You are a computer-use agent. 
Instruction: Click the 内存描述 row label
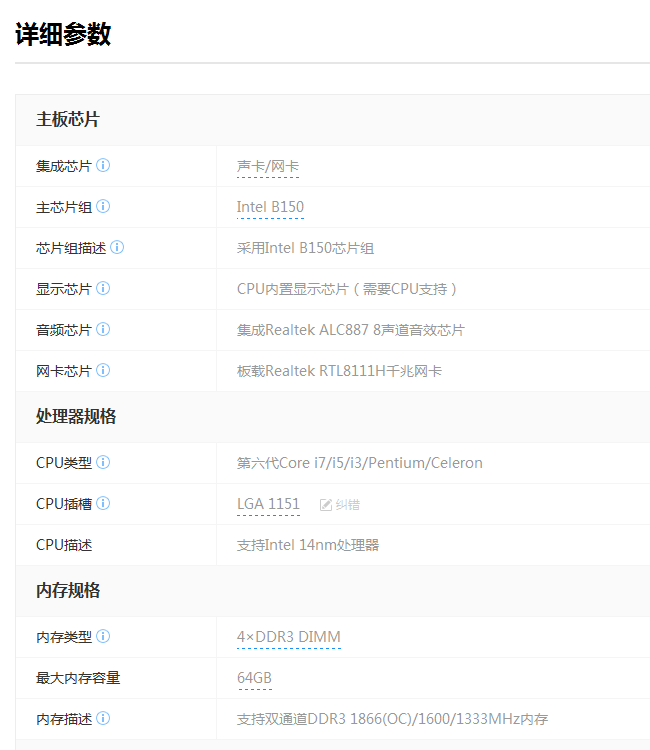pyautogui.click(x=64, y=719)
